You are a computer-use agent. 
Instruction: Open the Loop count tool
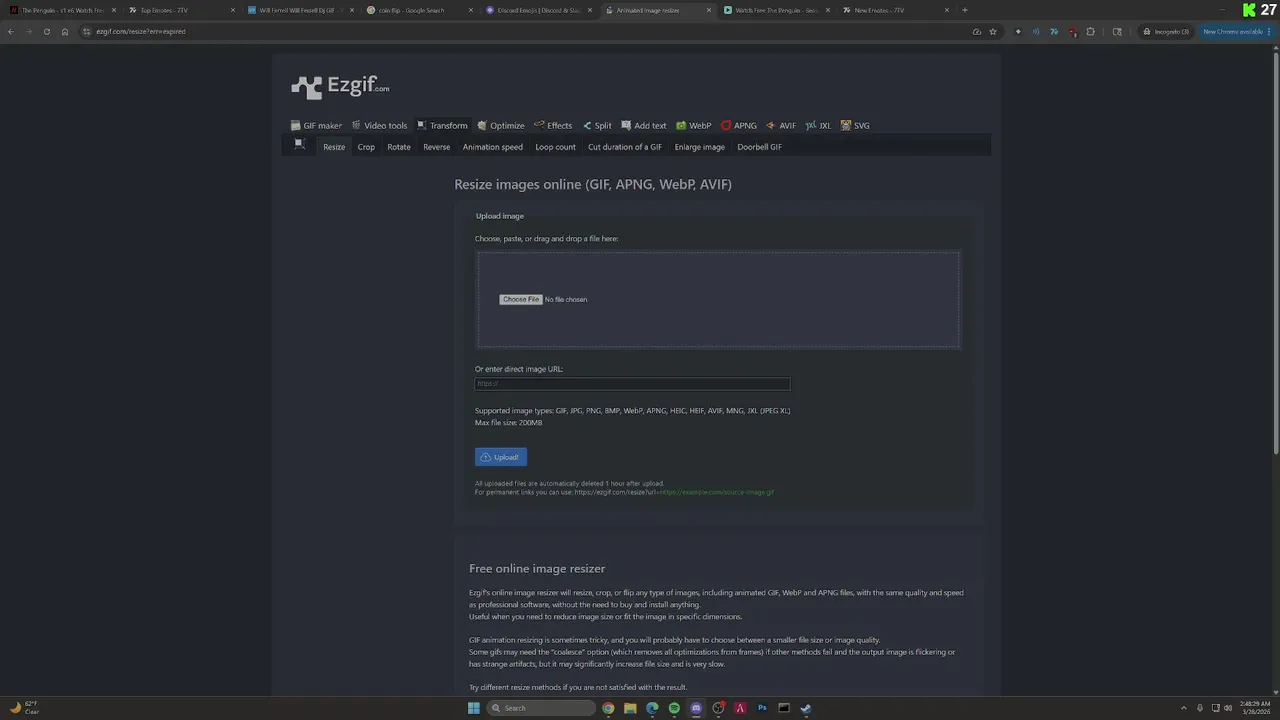555,147
